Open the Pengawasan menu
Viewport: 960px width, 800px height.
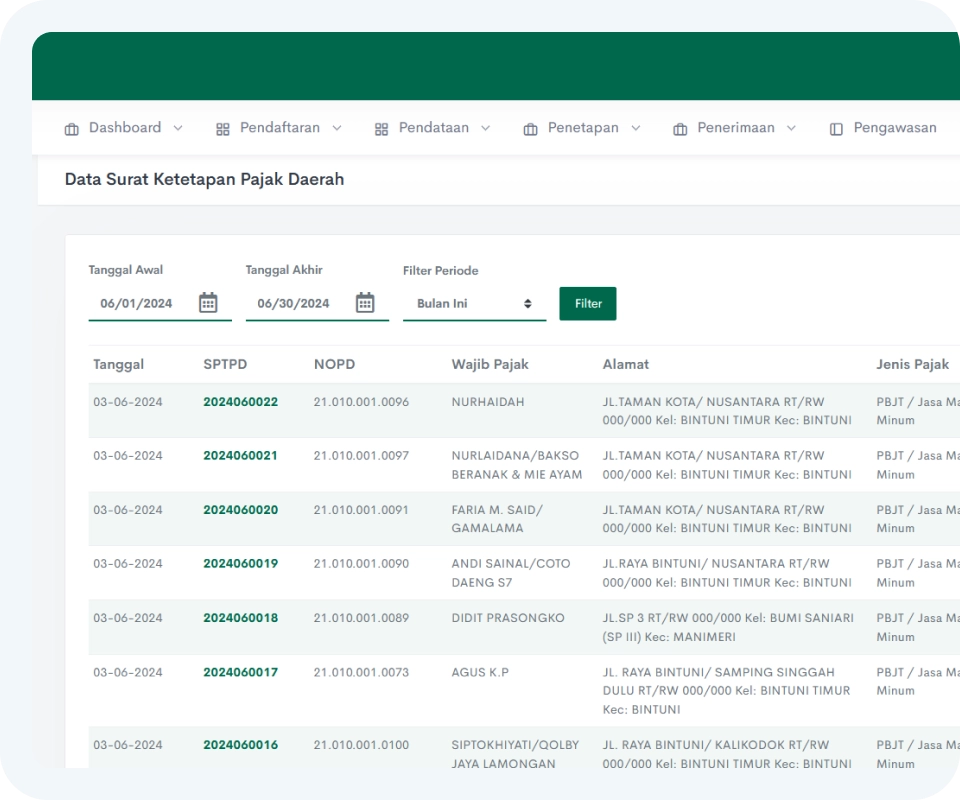point(883,128)
